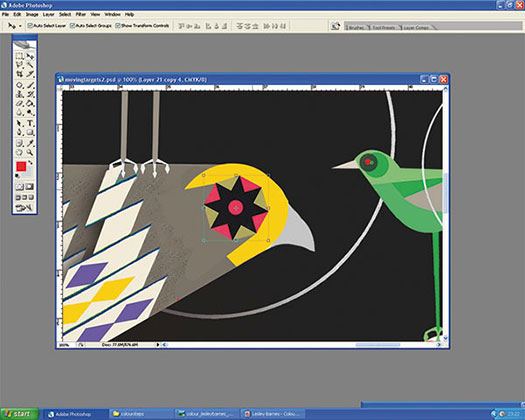
Task: Open the Filter menu
Action: pyautogui.click(x=81, y=14)
